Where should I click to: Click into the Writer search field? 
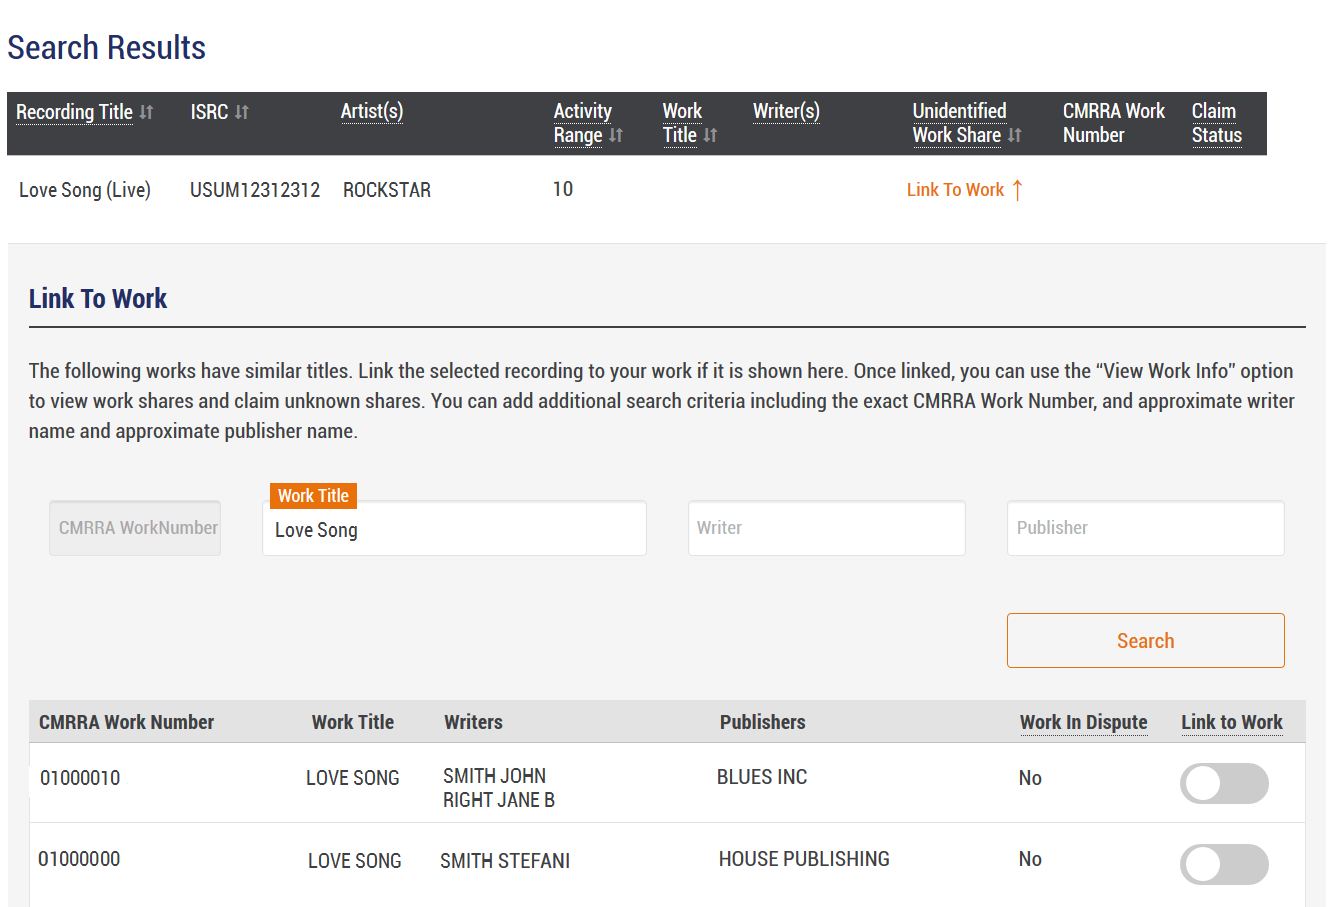pos(826,528)
